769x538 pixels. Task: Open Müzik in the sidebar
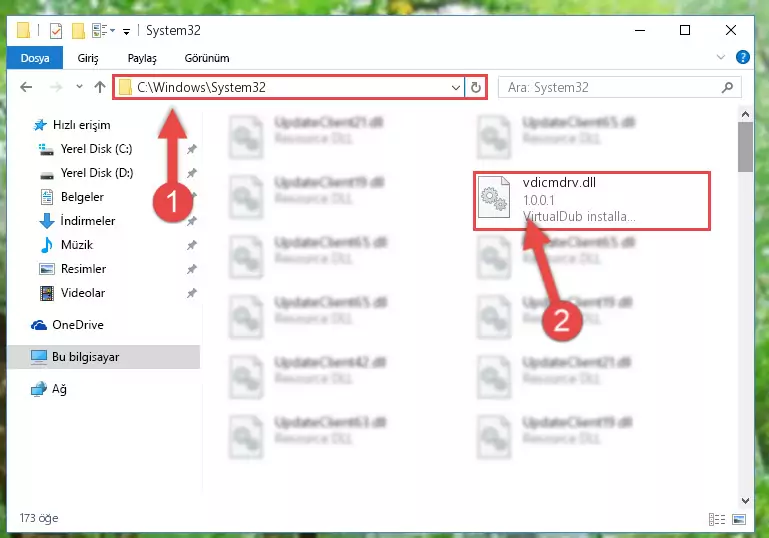tap(77, 245)
